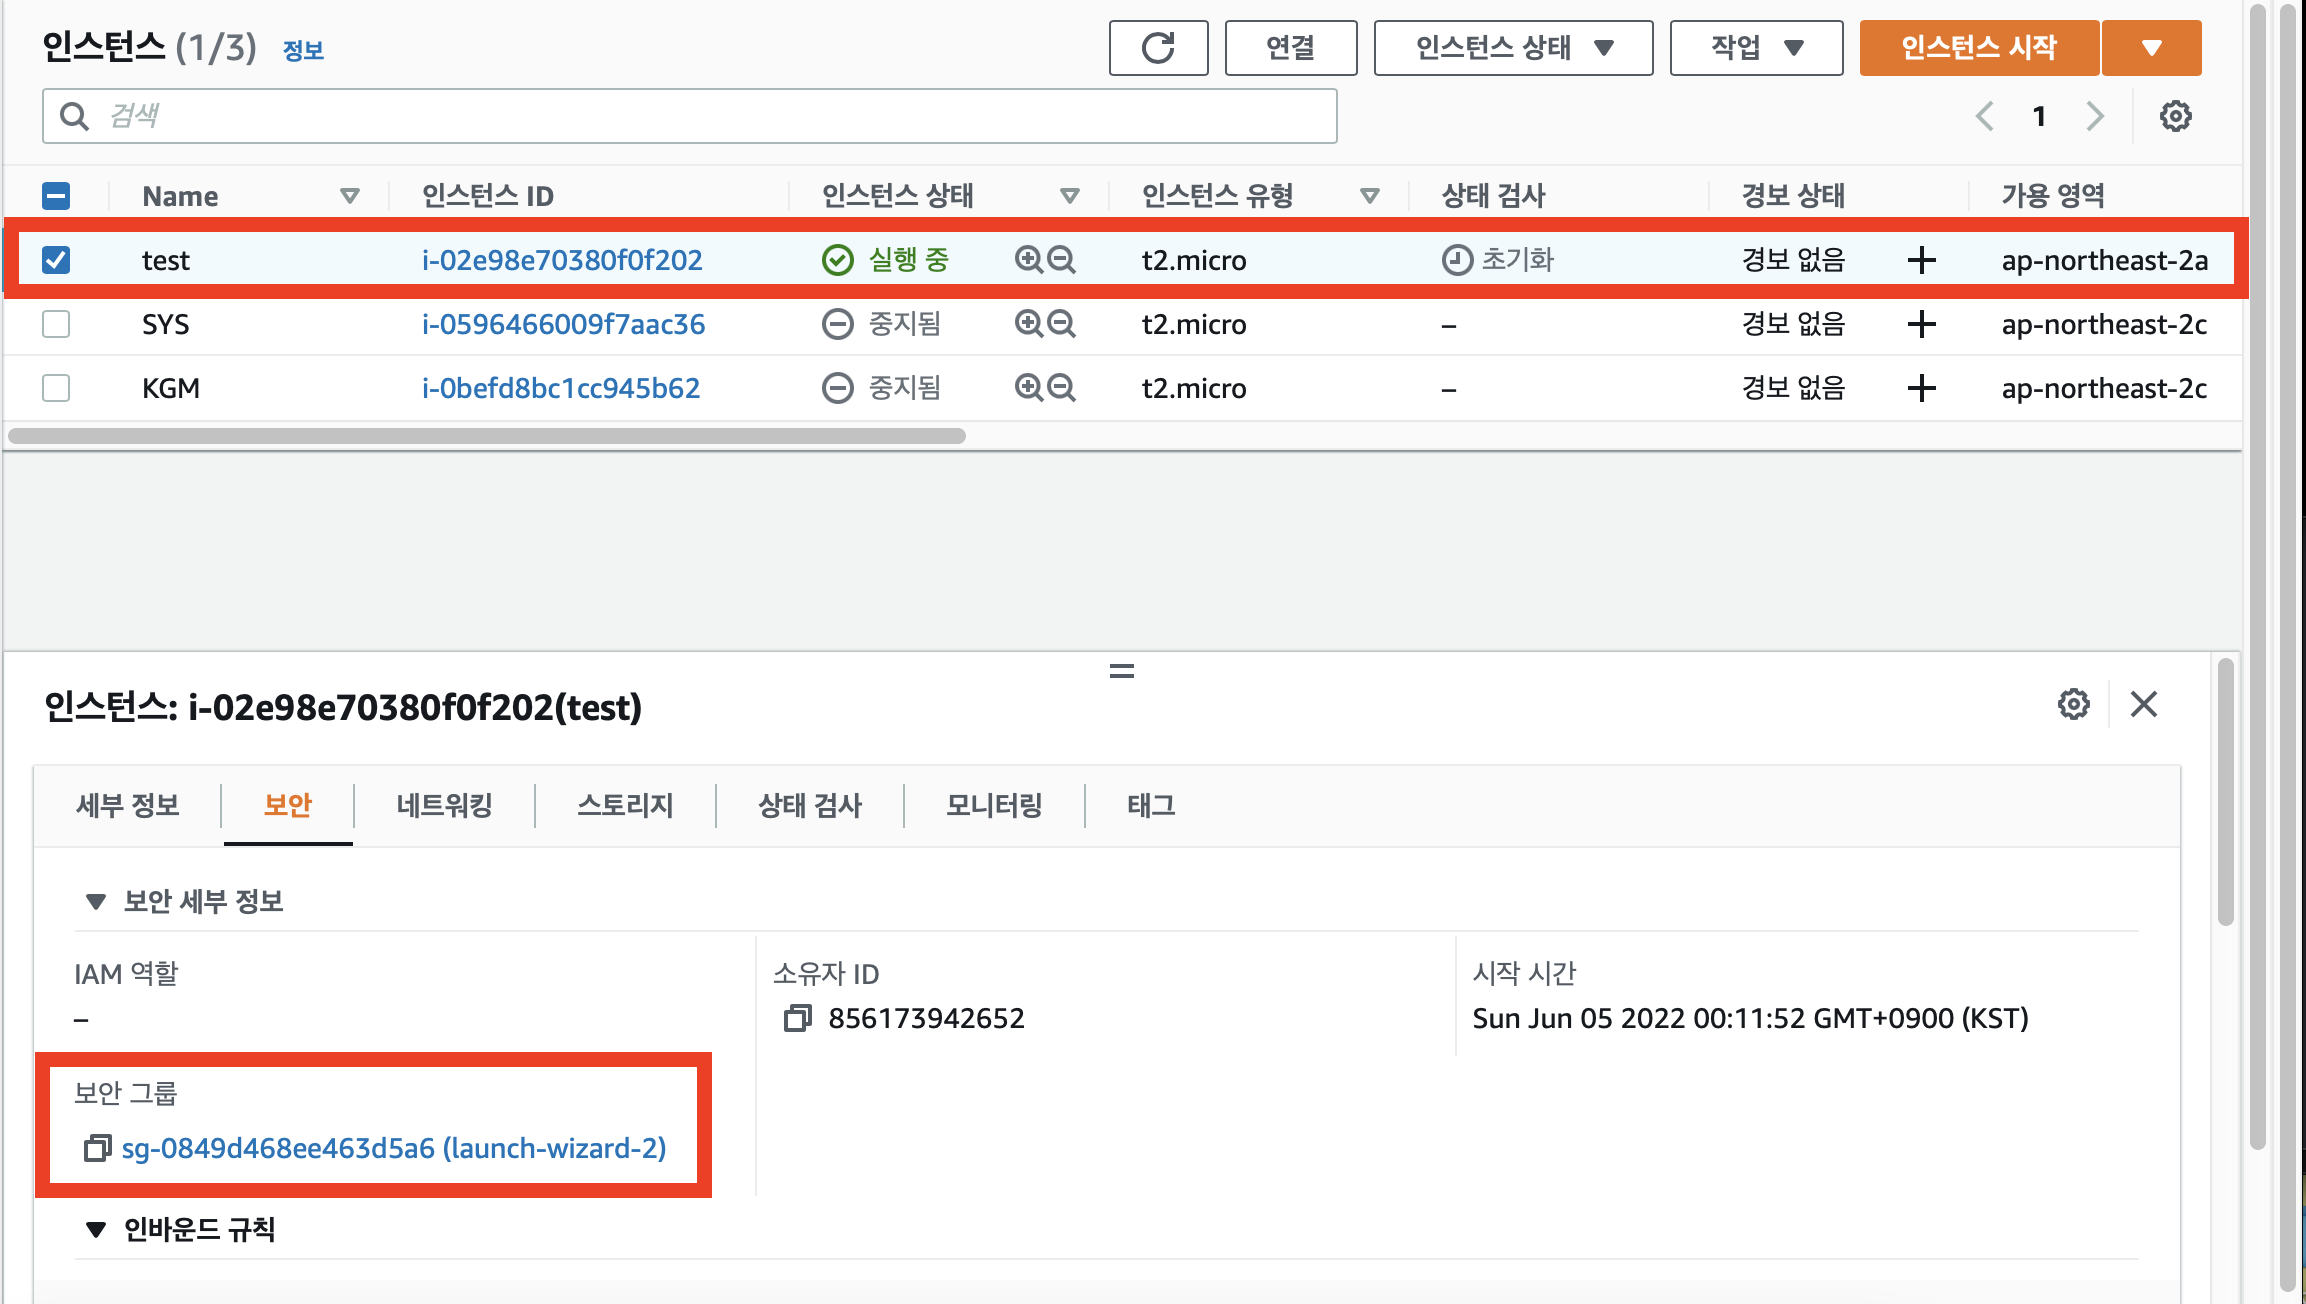Screen dimensions: 2306x1304
Task: Copy security group ID icon
Action: click(97, 1148)
